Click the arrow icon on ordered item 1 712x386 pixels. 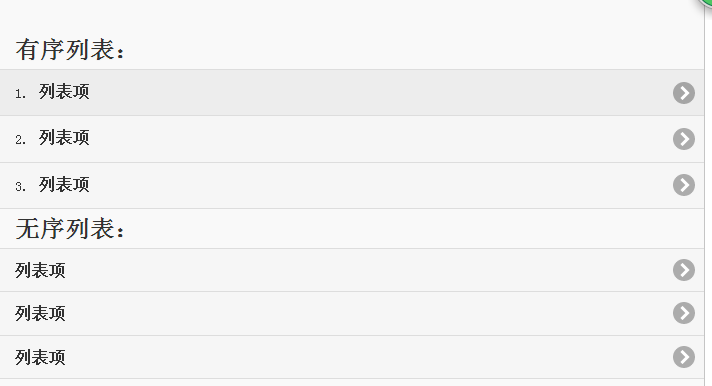[x=684, y=93]
